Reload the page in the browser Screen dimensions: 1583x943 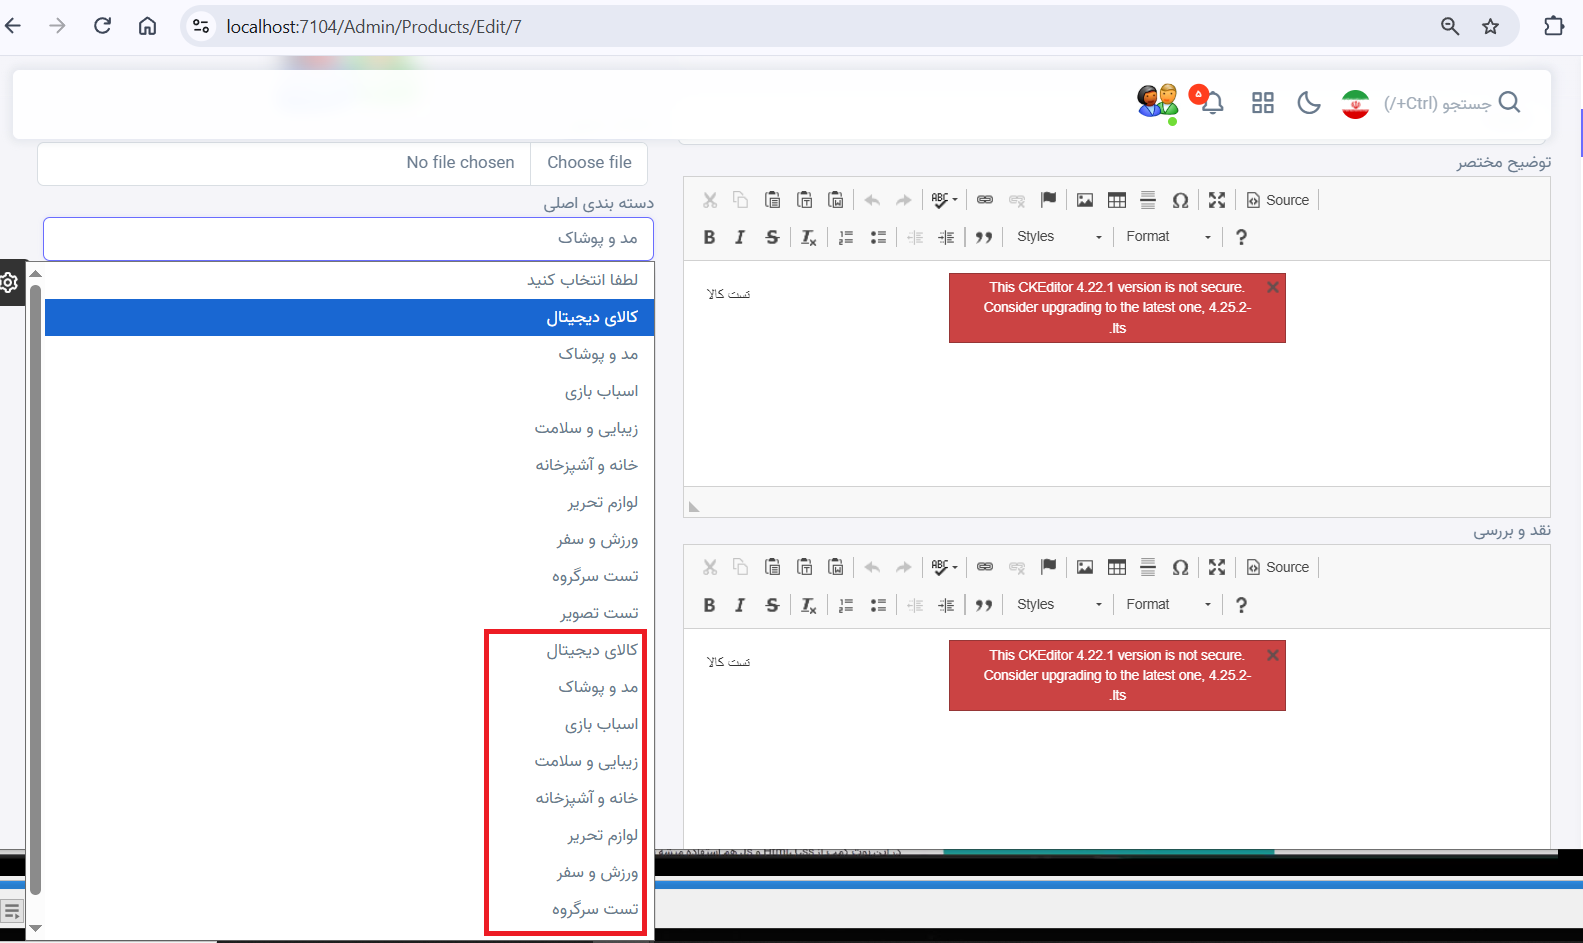click(x=102, y=26)
